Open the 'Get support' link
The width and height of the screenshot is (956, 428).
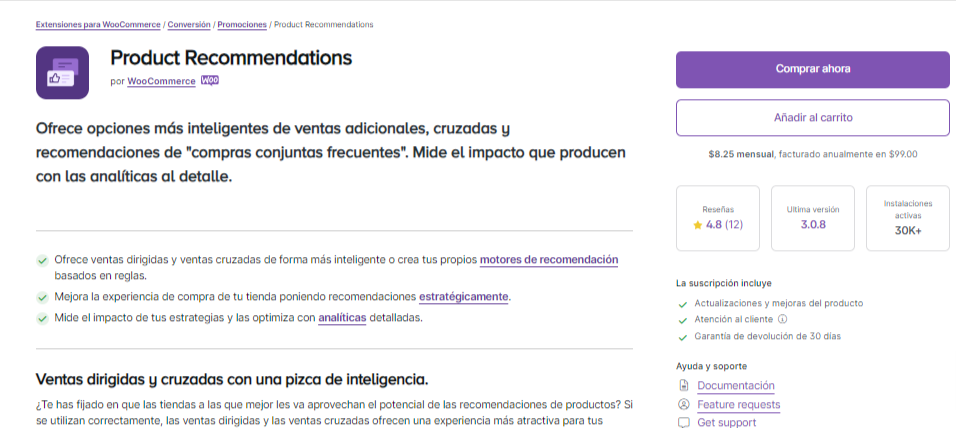727,423
